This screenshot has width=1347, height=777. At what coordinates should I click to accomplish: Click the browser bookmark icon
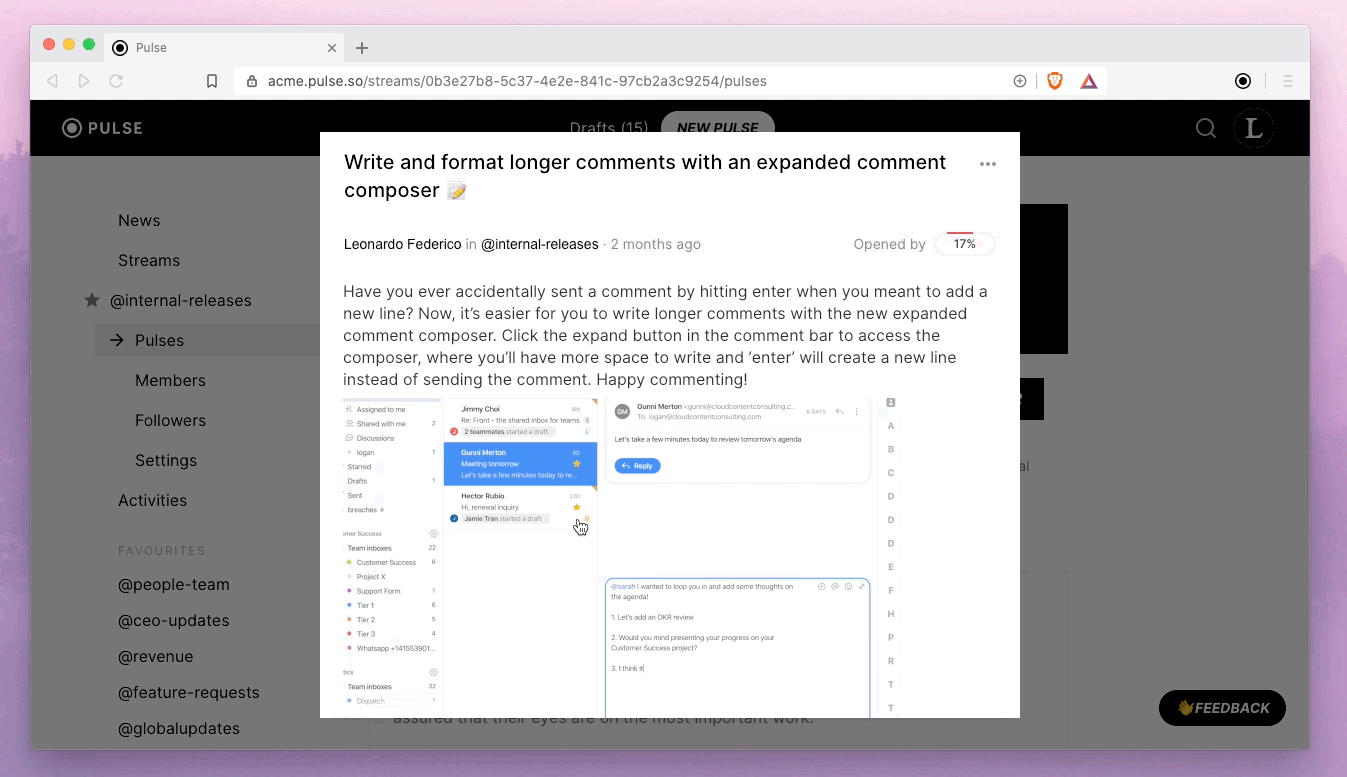pos(212,81)
